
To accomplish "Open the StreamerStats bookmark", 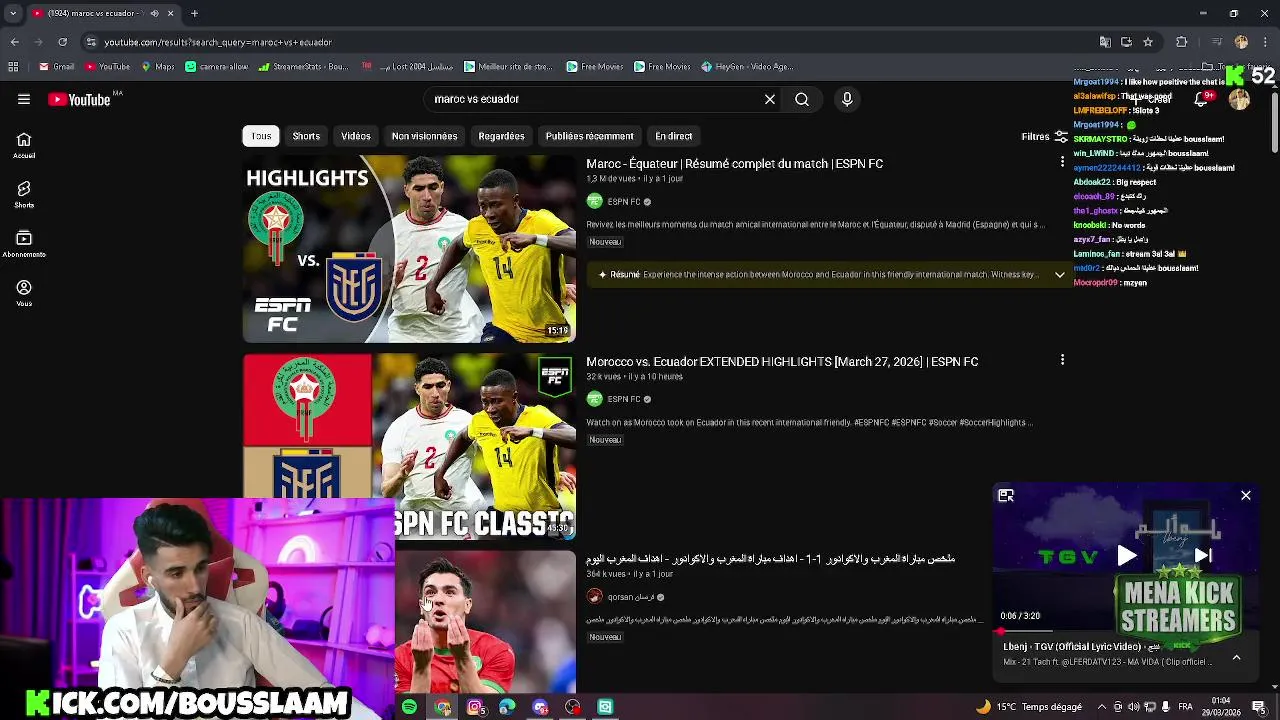I will [304, 67].
